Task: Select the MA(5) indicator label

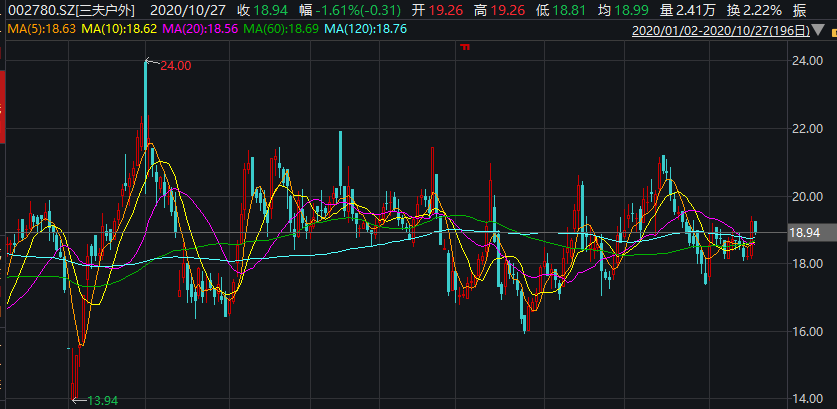Action: pos(41,30)
